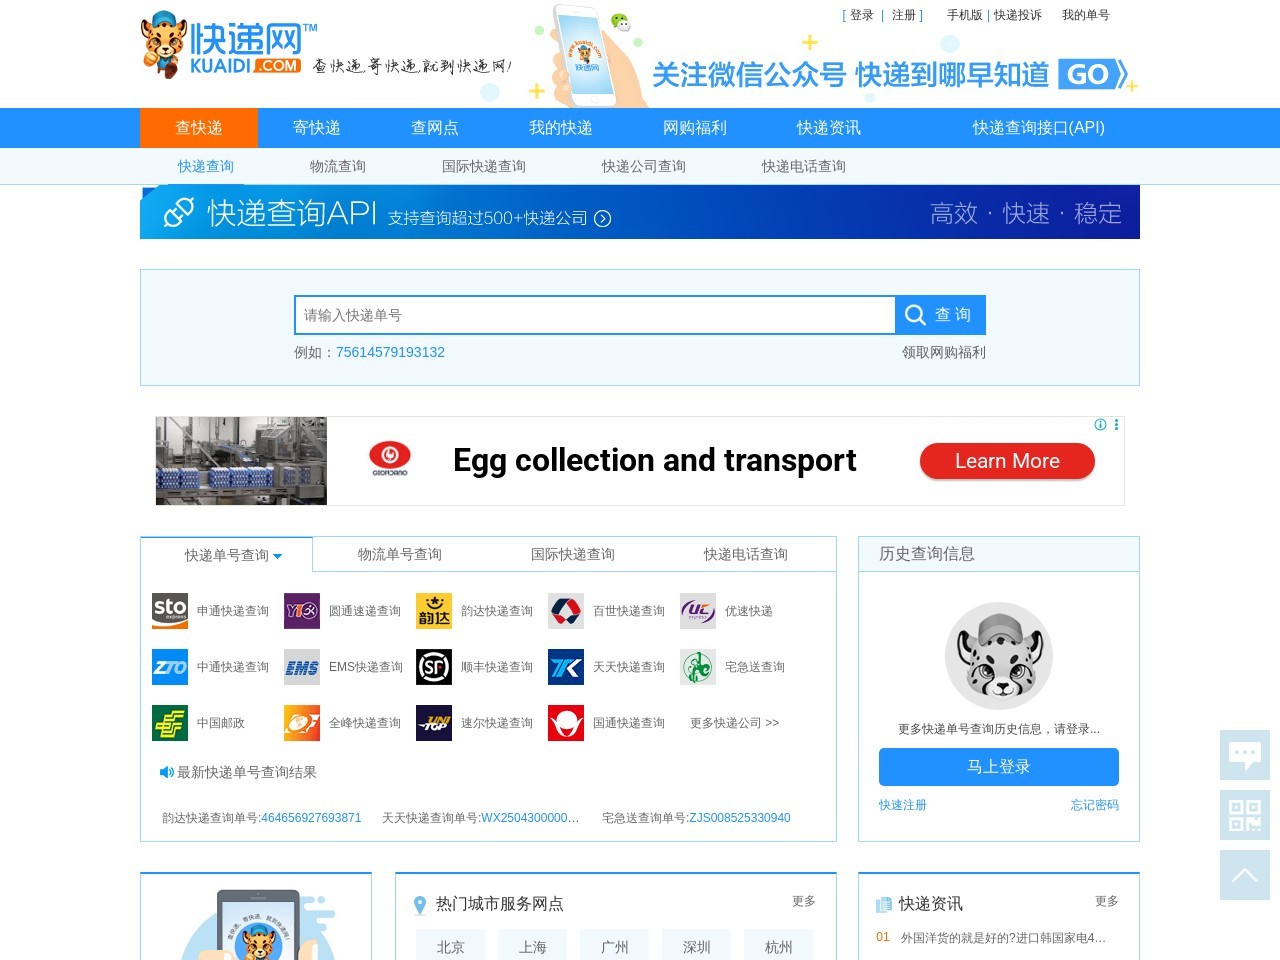Open 快递查询接口(API) menu item

[x=1039, y=128]
